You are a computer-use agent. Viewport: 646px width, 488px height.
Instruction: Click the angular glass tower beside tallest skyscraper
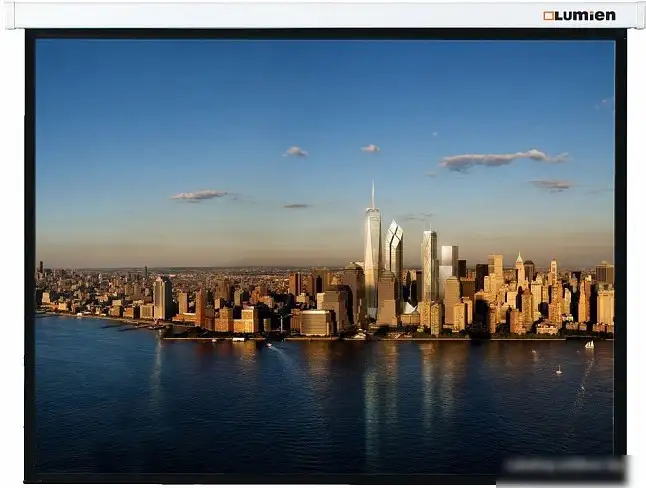395,255
